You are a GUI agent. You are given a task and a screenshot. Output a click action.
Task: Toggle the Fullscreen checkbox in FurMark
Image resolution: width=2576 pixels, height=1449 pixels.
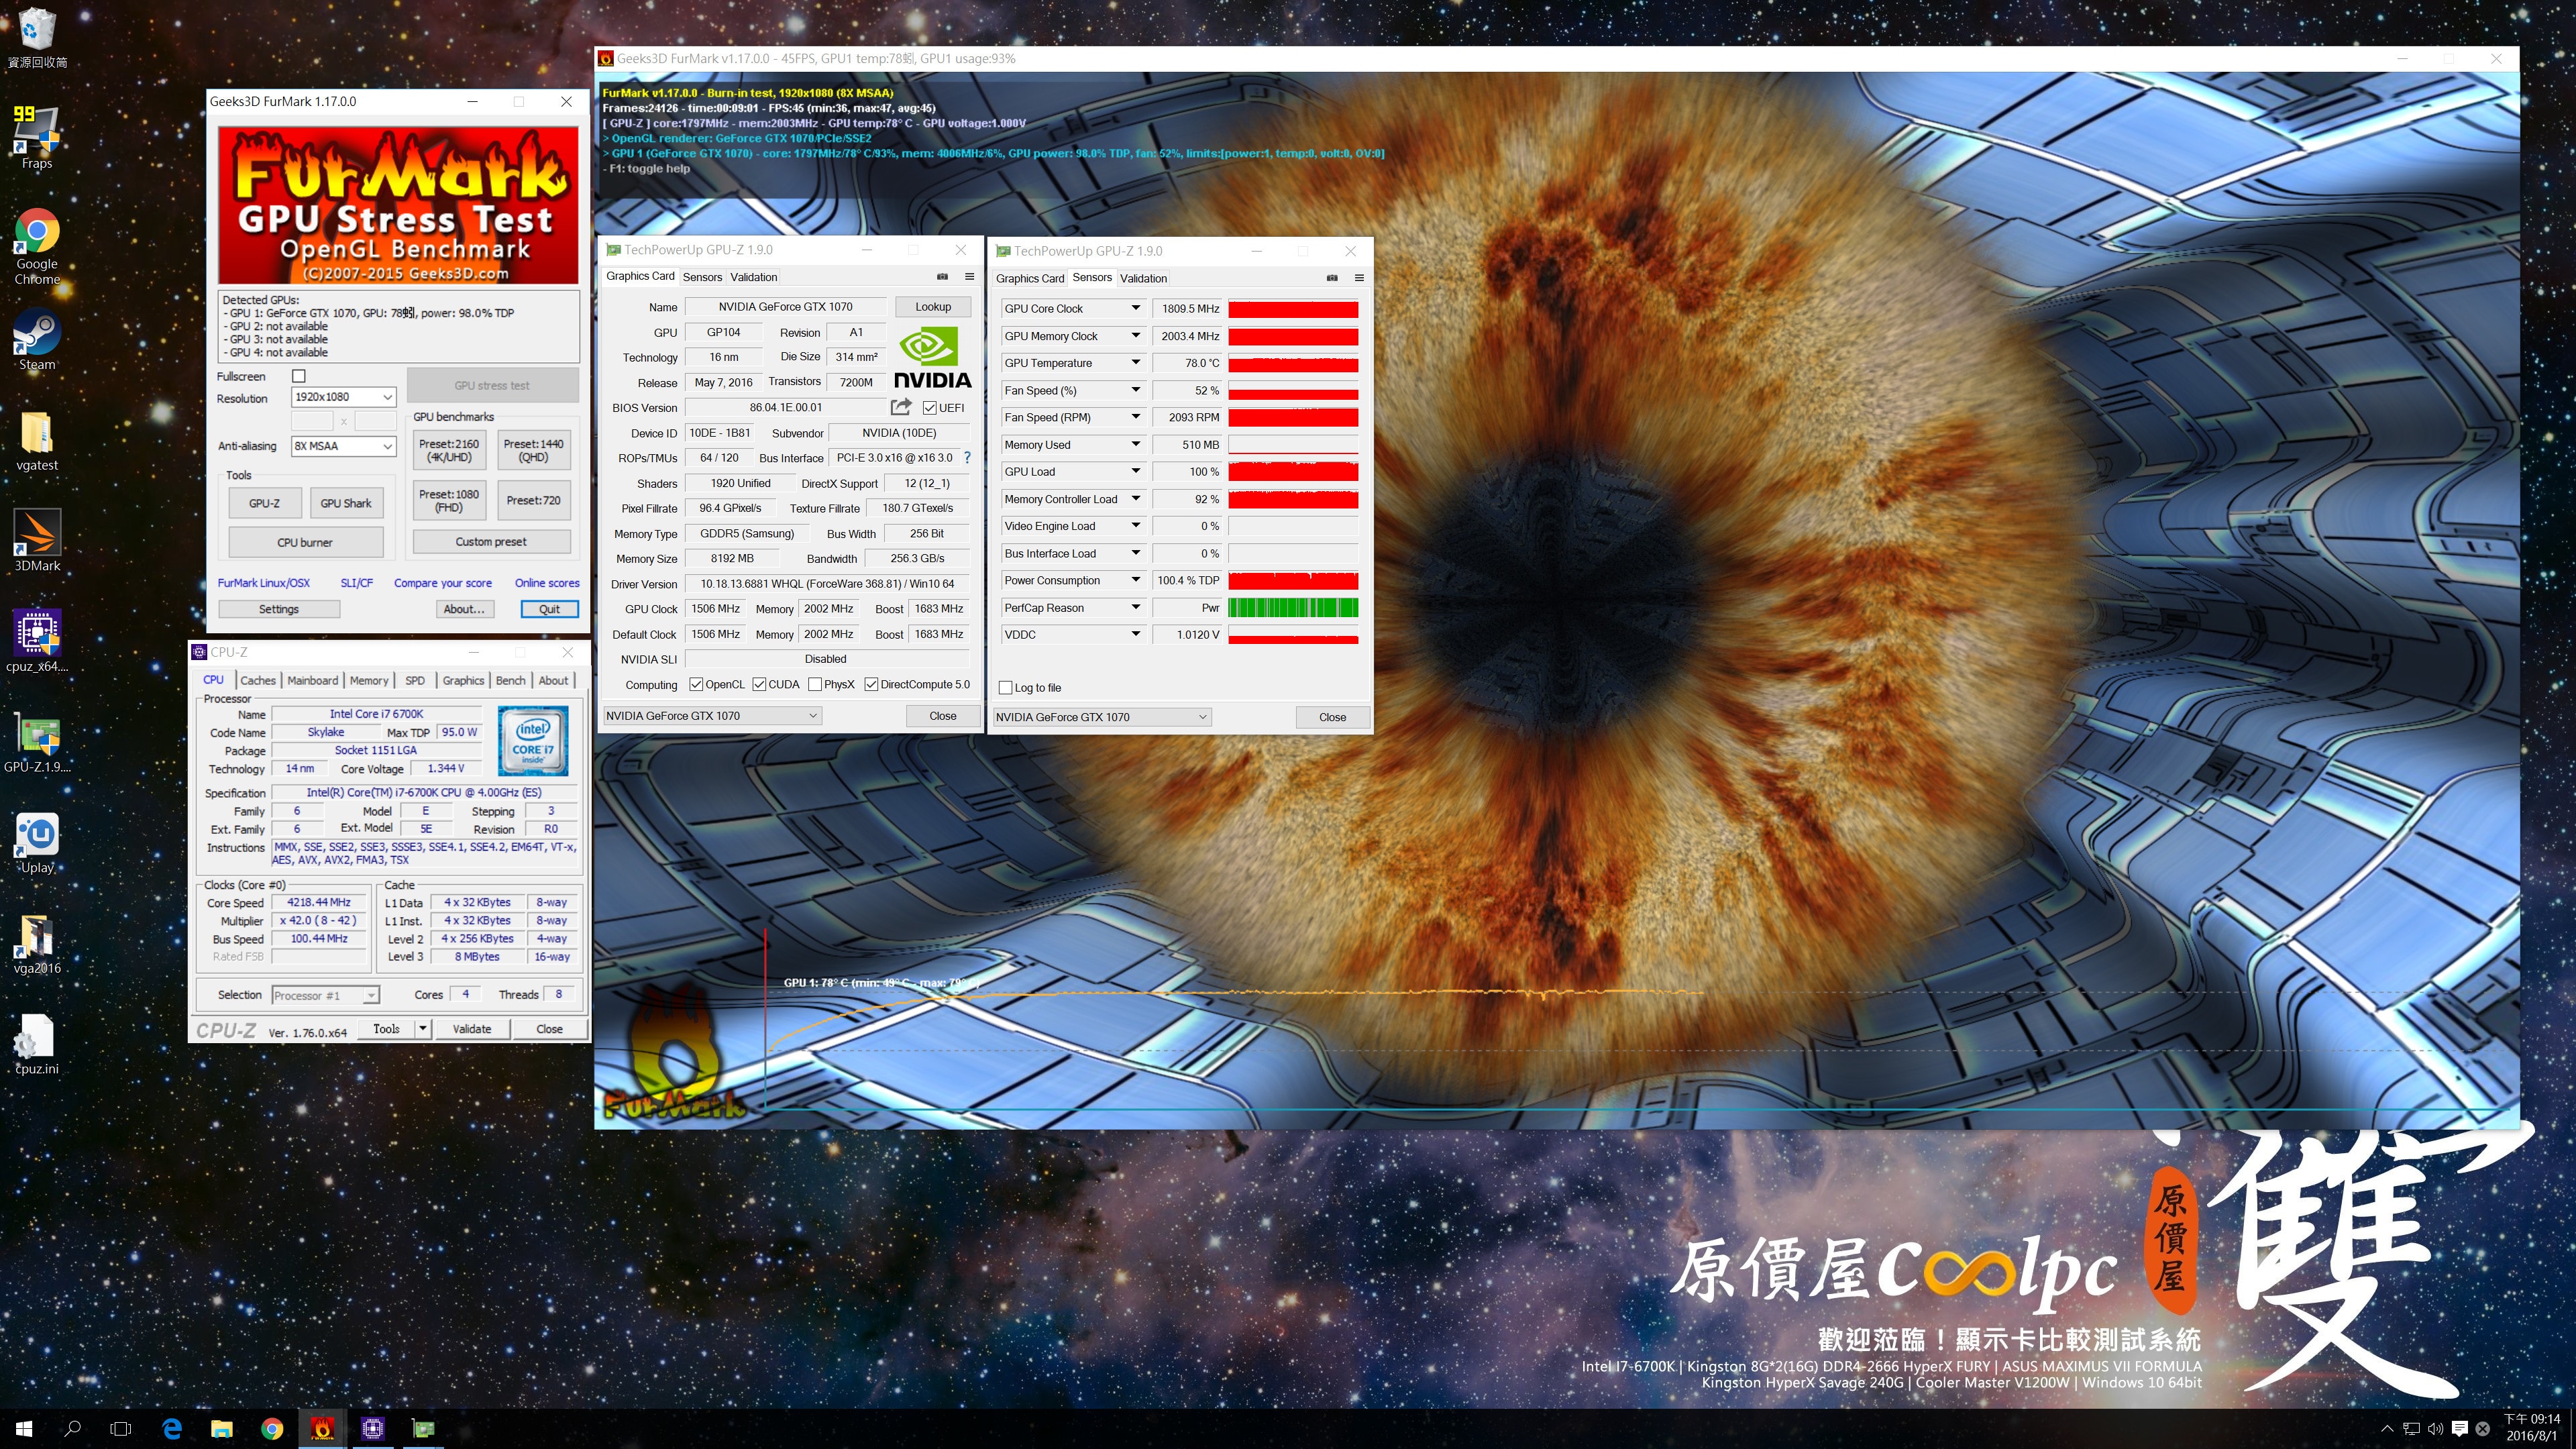pyautogui.click(x=298, y=376)
